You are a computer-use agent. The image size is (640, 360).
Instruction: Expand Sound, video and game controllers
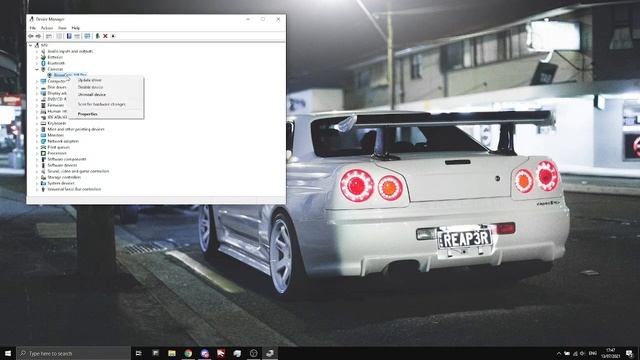tap(37, 171)
